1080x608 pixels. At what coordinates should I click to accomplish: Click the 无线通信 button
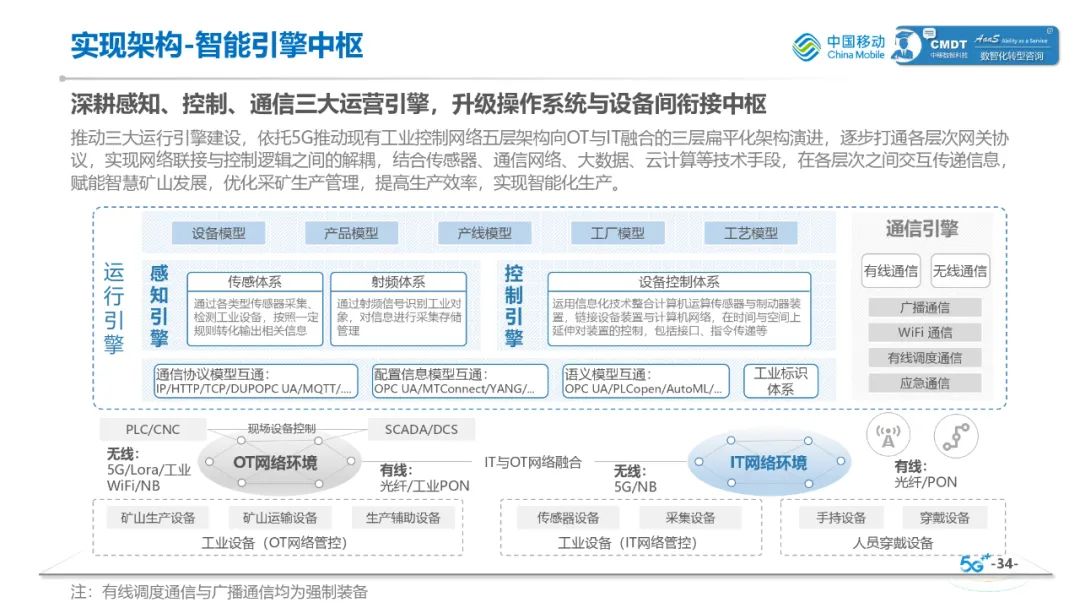(x=959, y=270)
